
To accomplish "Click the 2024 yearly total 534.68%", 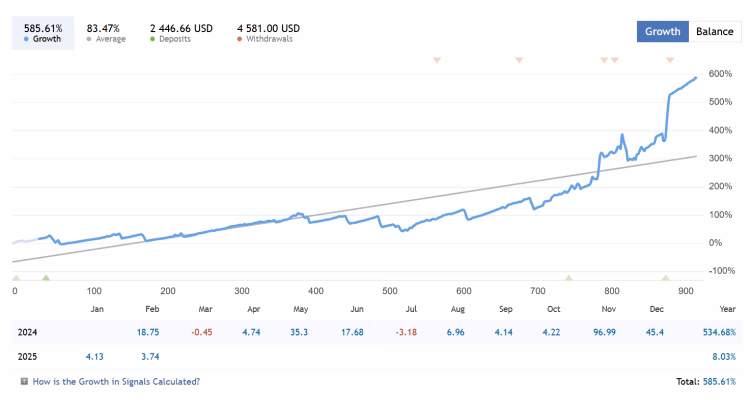I will point(719,333).
